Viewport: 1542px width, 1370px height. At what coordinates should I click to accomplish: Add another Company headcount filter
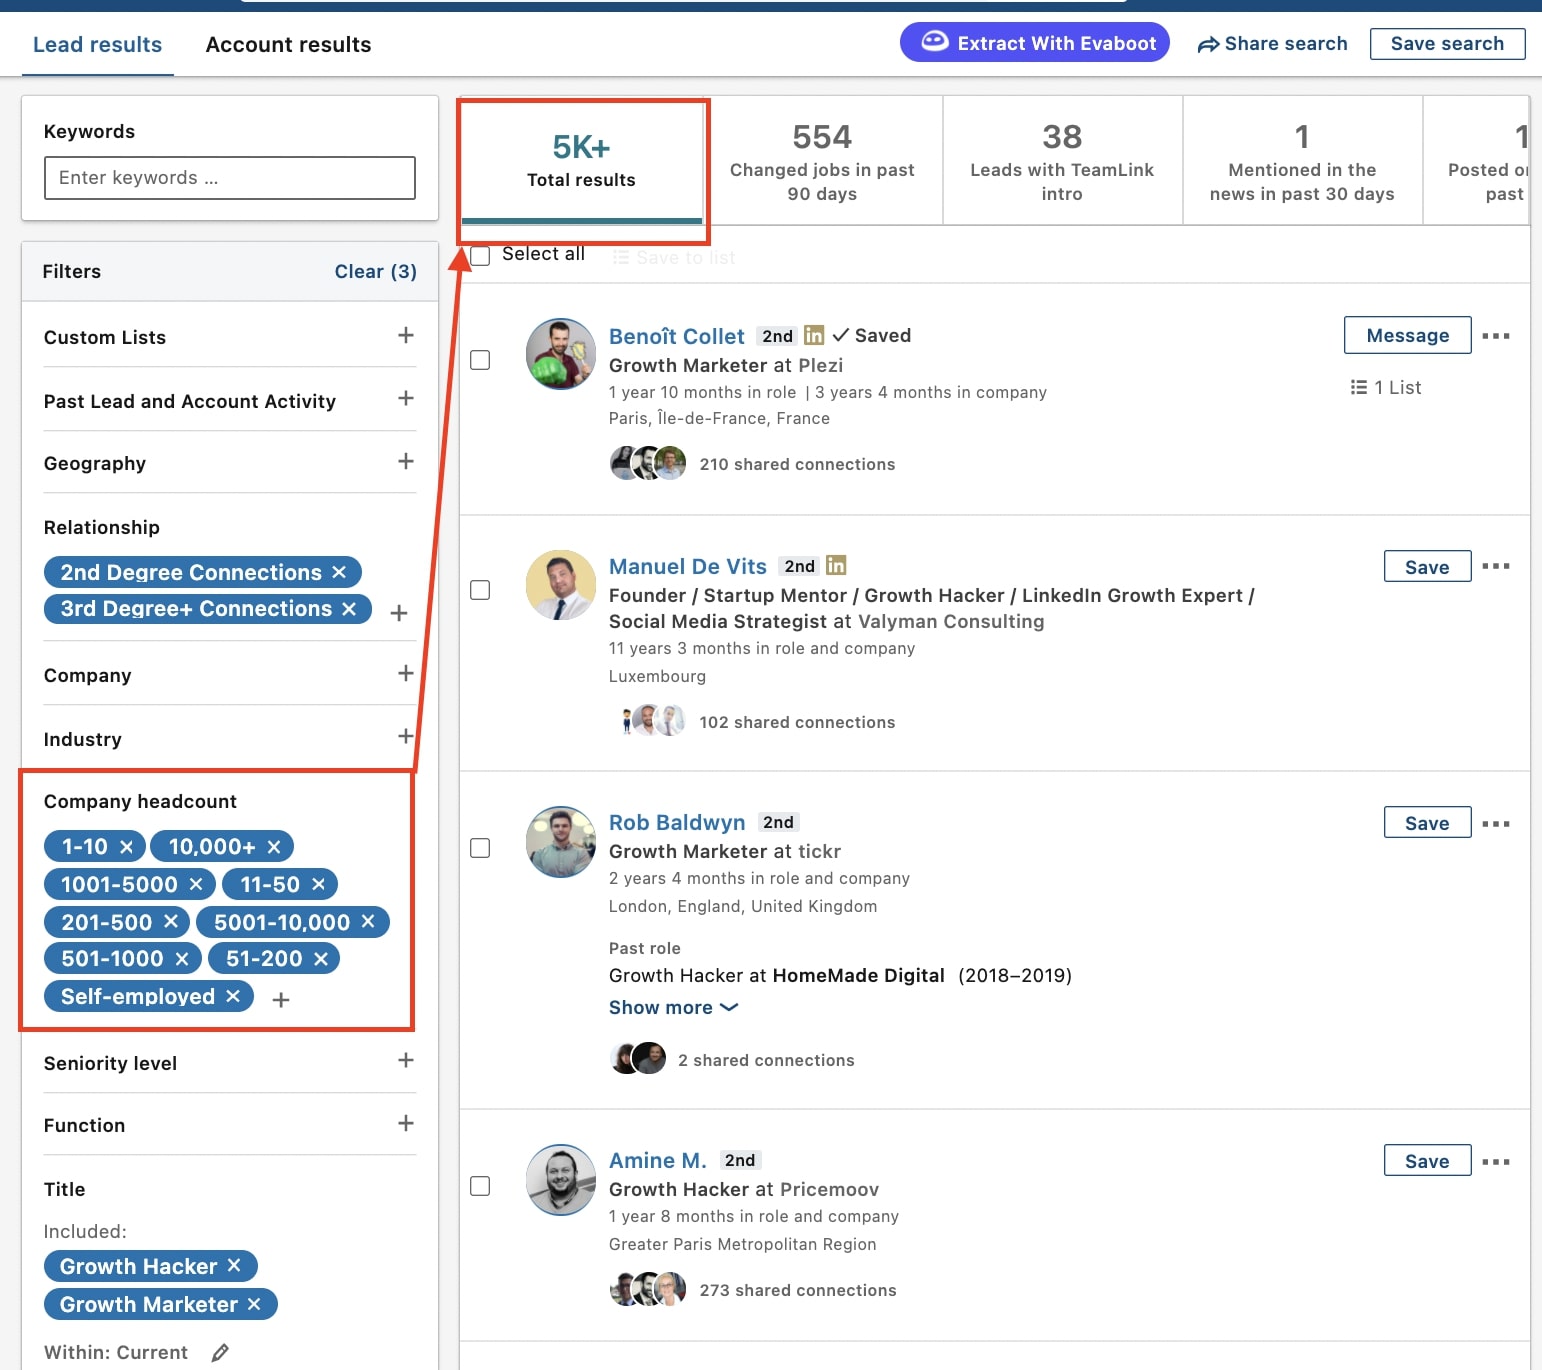pyautogui.click(x=281, y=1000)
